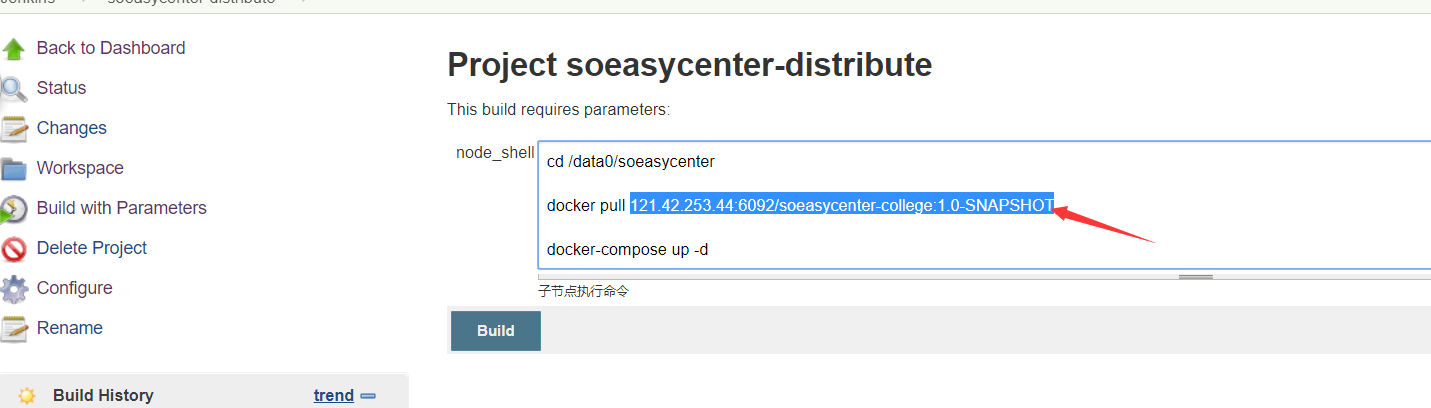
Task: Click the Configure gear icon
Action: (13, 289)
